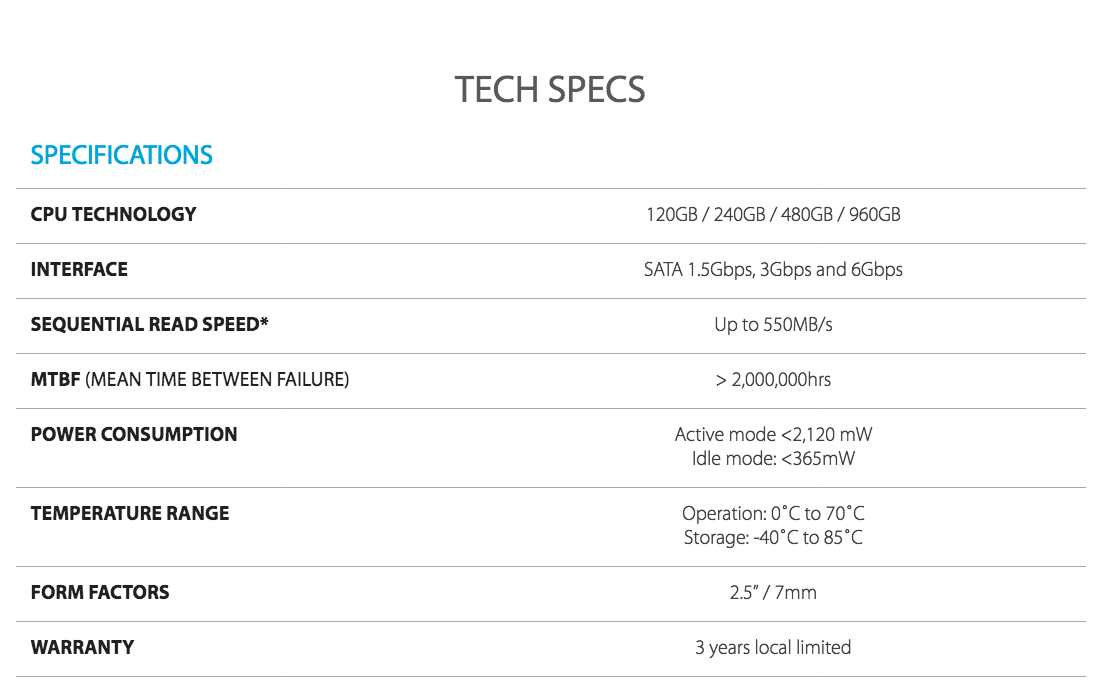1100x693 pixels.
Task: Select the SPECIFICATIONS section title
Action: [122, 155]
